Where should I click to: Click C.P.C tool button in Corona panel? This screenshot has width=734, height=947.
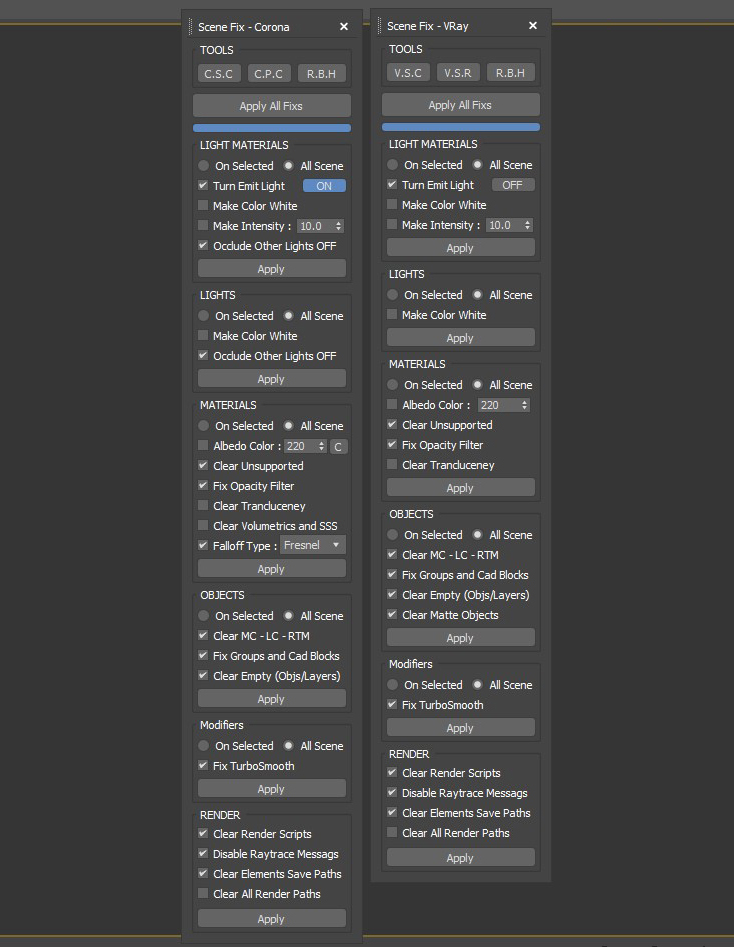tap(269, 74)
